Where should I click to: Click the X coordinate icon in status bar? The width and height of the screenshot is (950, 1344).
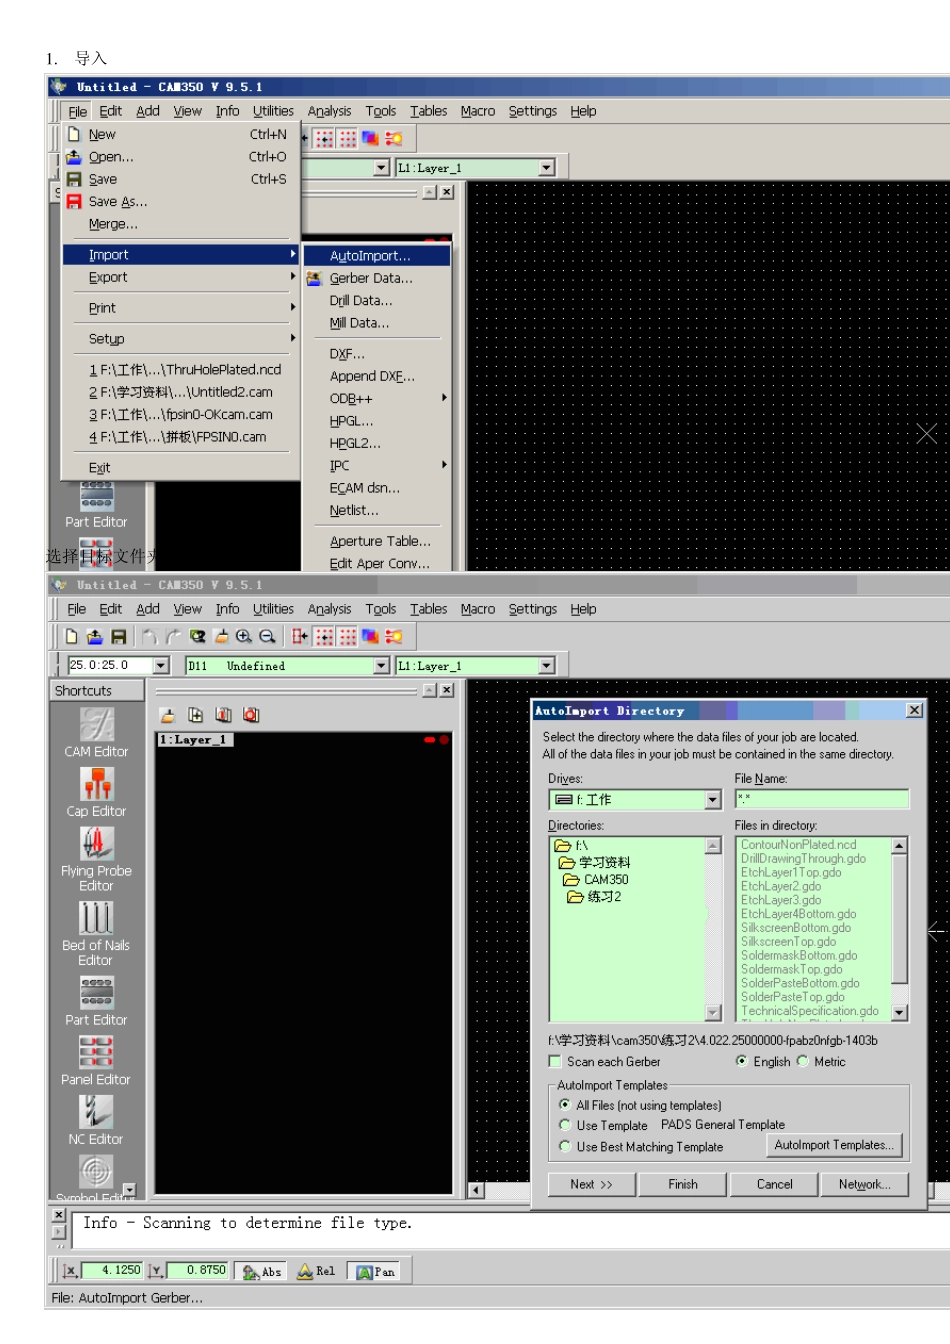[x=70, y=1271]
